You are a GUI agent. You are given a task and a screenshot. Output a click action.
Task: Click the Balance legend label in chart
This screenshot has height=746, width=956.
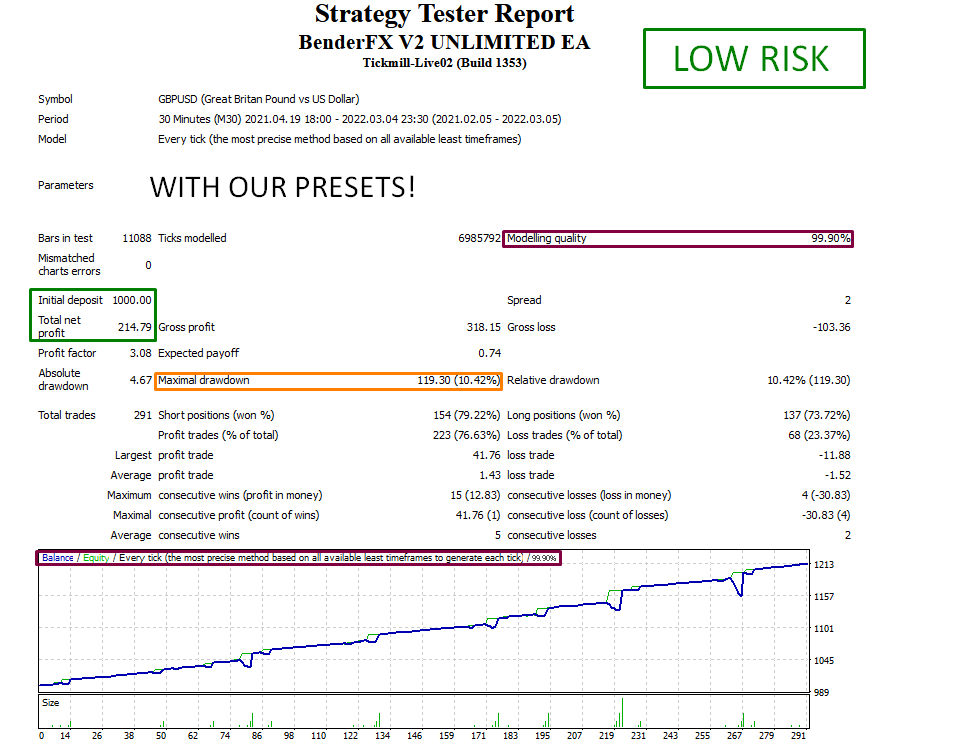point(57,558)
